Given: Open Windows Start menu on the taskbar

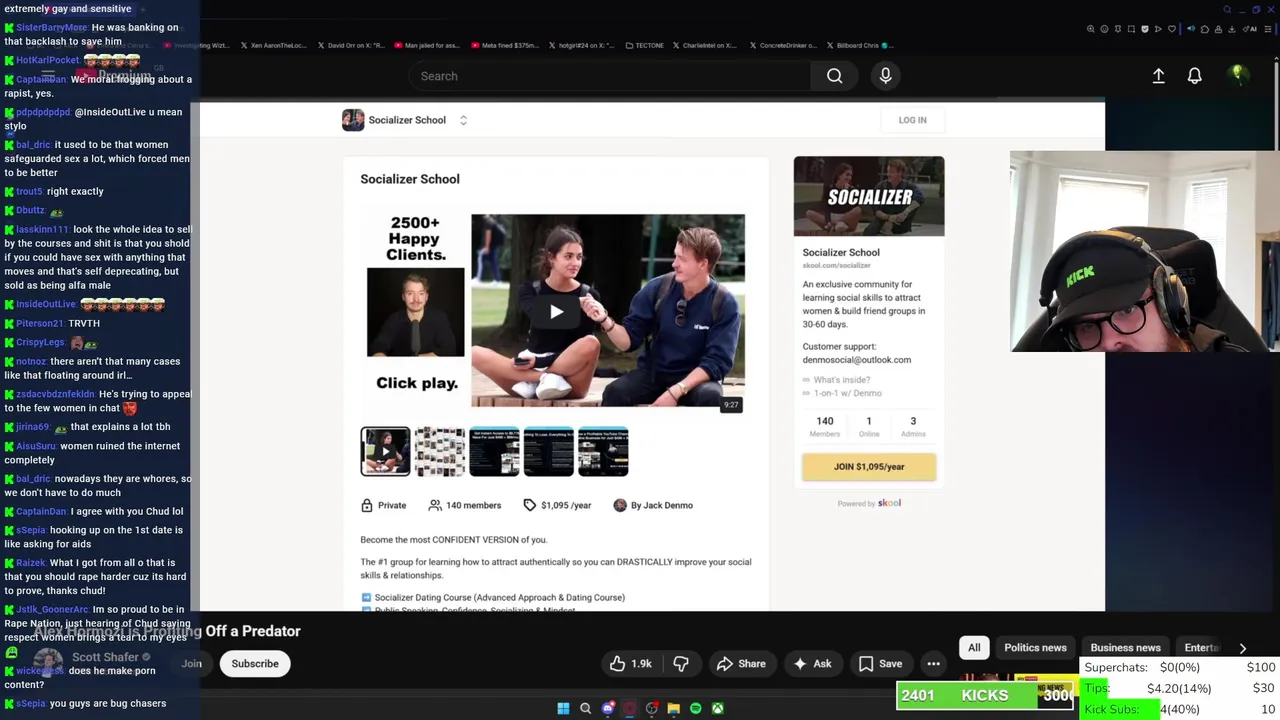Looking at the screenshot, I should coord(563,709).
